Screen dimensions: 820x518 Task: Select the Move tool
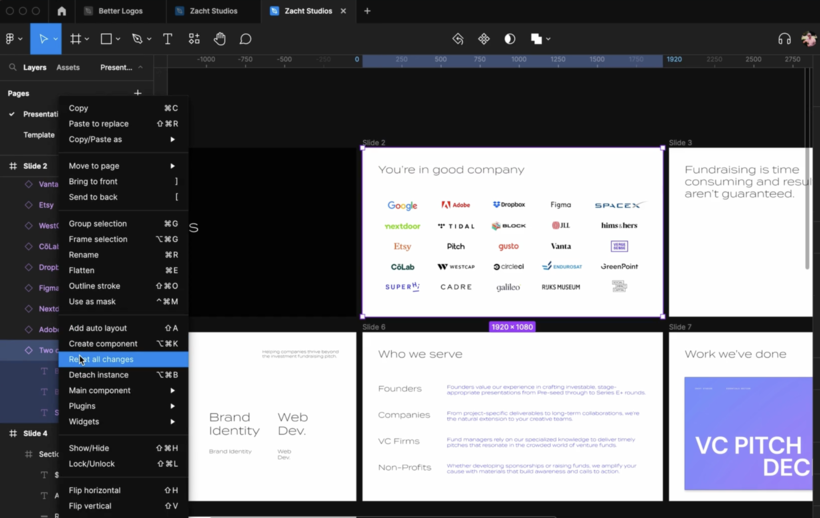point(43,39)
